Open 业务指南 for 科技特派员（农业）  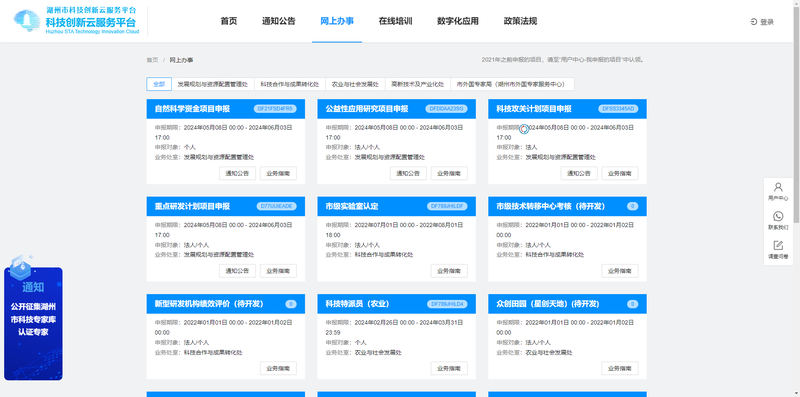point(449,368)
